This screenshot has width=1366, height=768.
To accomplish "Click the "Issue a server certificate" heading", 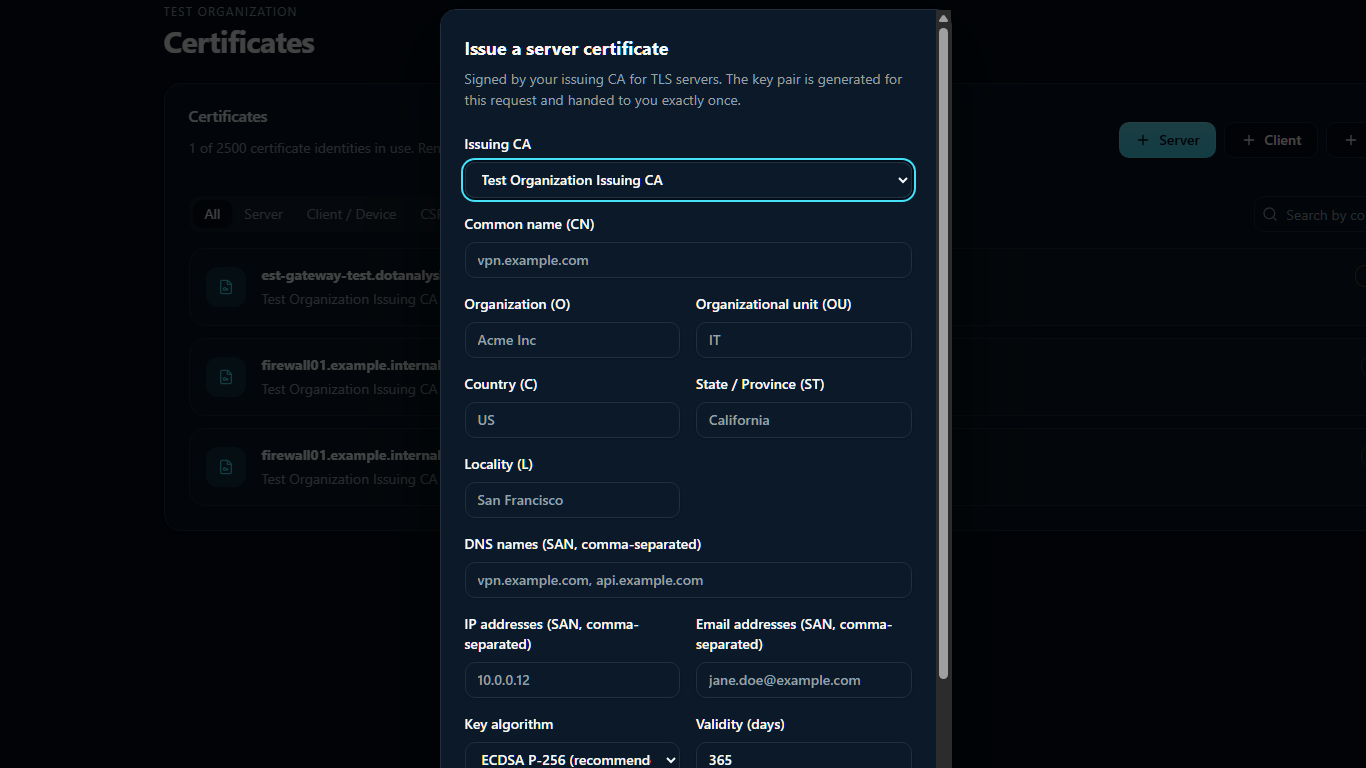I will click(566, 49).
